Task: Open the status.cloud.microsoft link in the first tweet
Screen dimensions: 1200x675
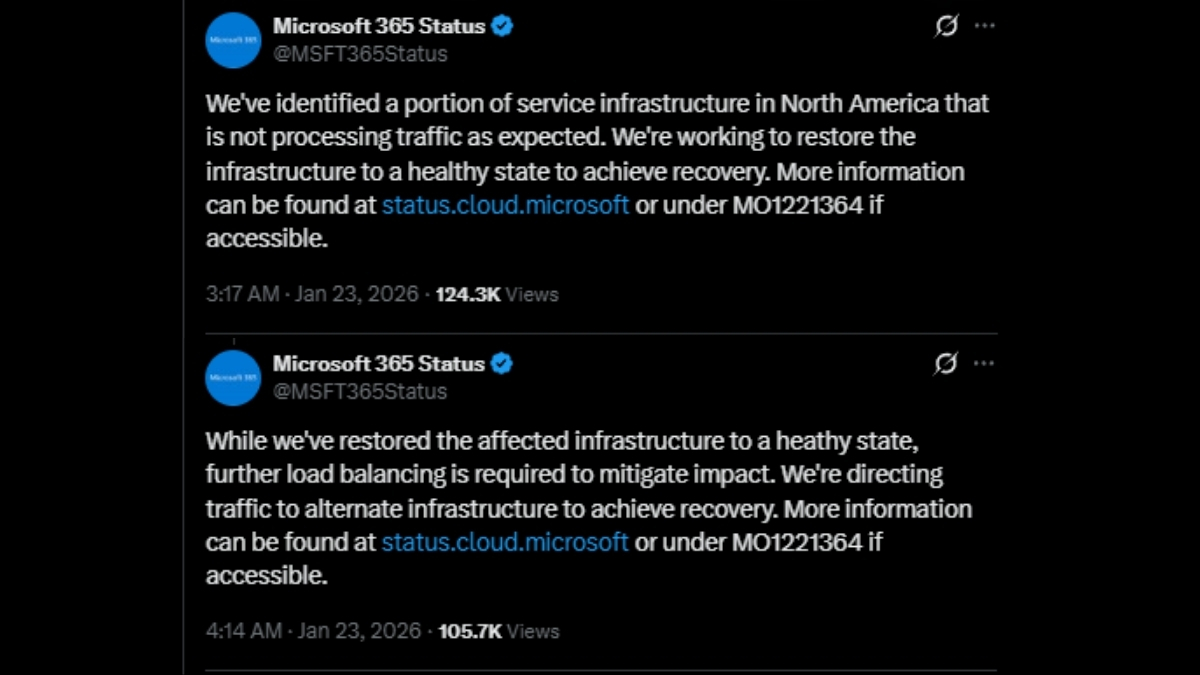Action: pos(504,205)
